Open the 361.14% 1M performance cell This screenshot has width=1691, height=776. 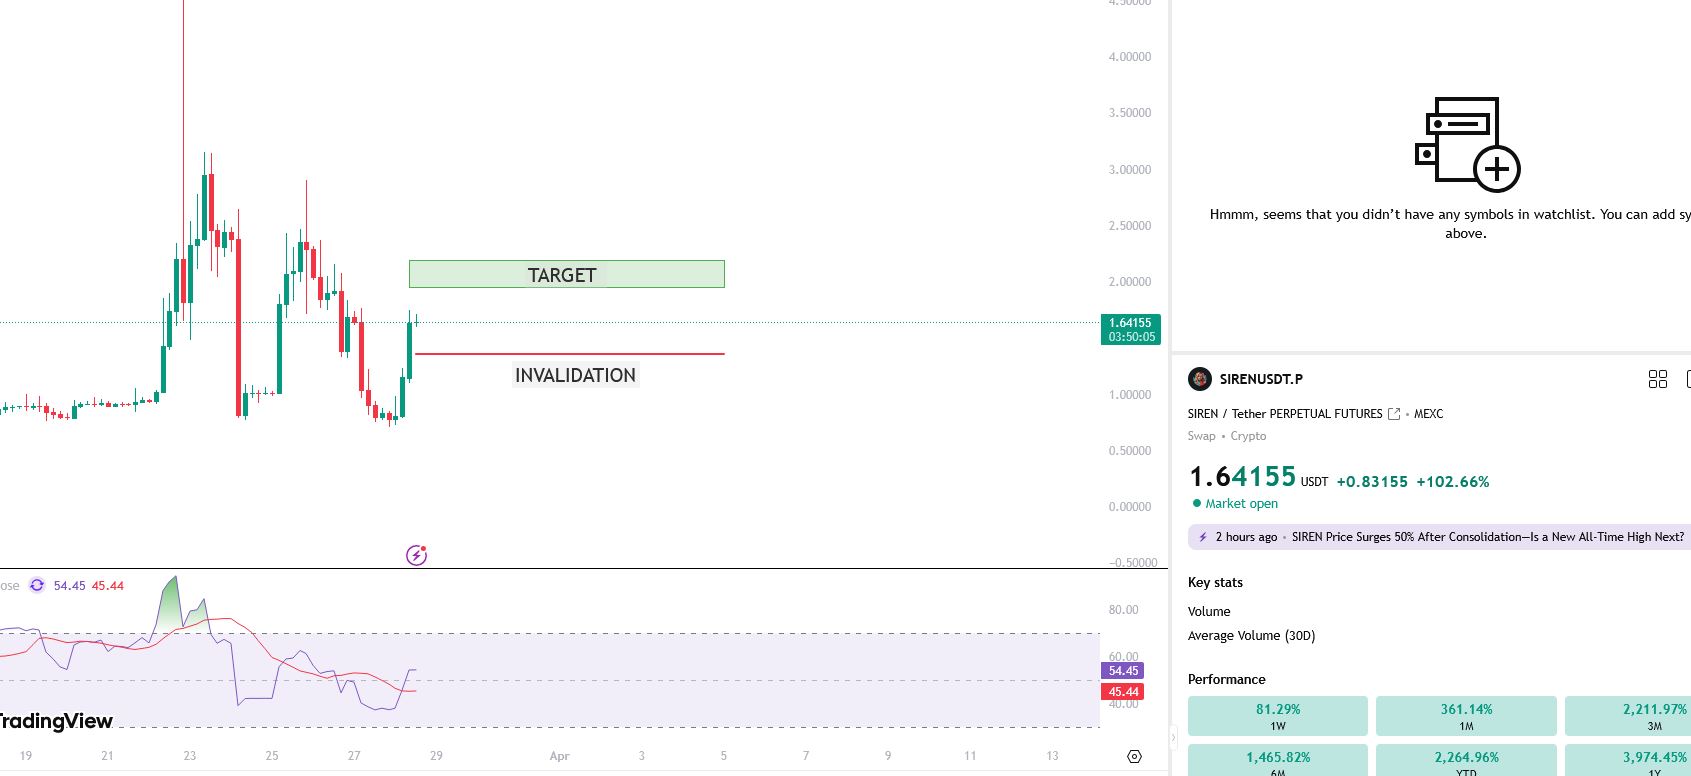point(1466,716)
